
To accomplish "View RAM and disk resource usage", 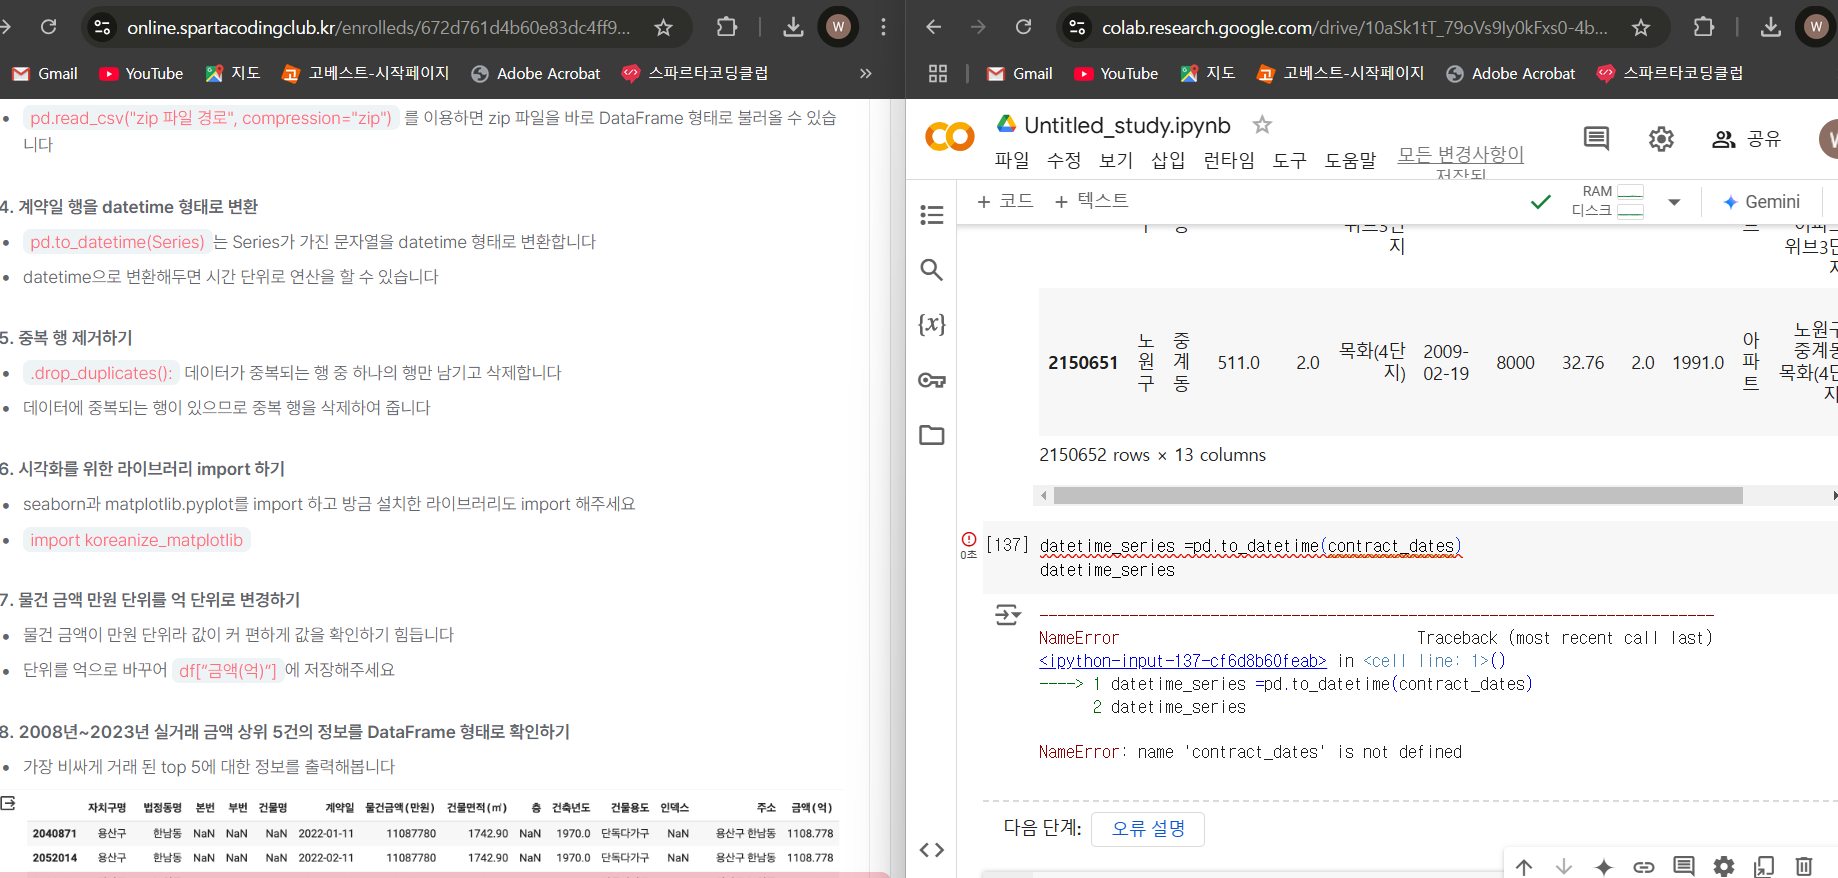I will pyautogui.click(x=1607, y=201).
